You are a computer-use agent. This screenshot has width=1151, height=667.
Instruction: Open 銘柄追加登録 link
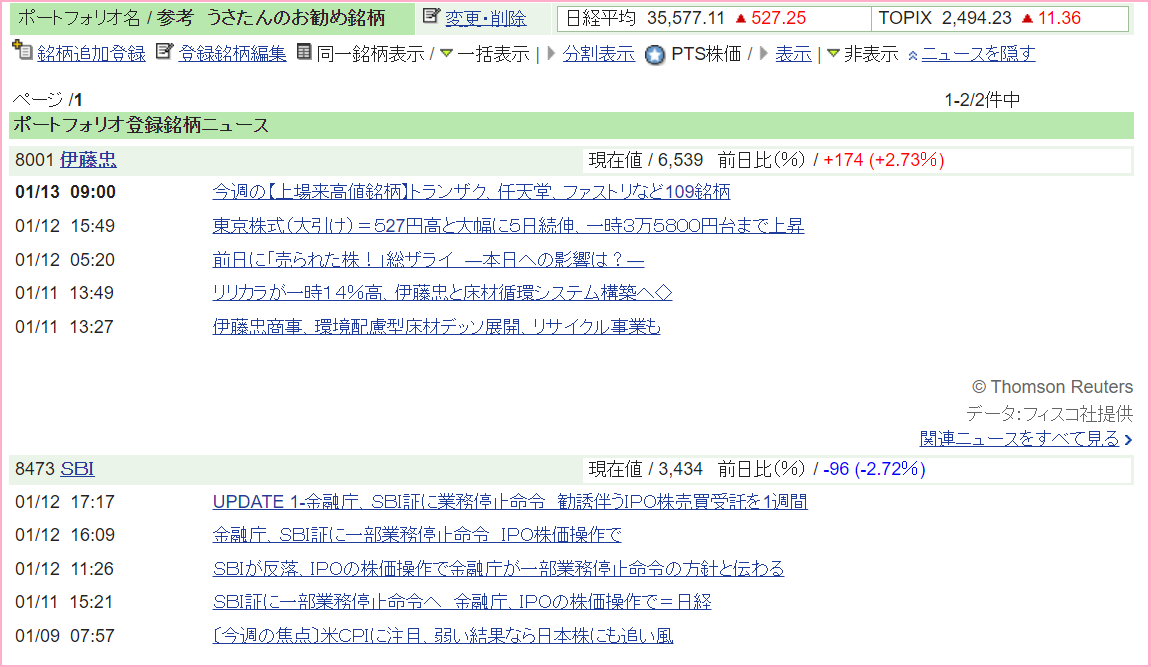(91, 54)
